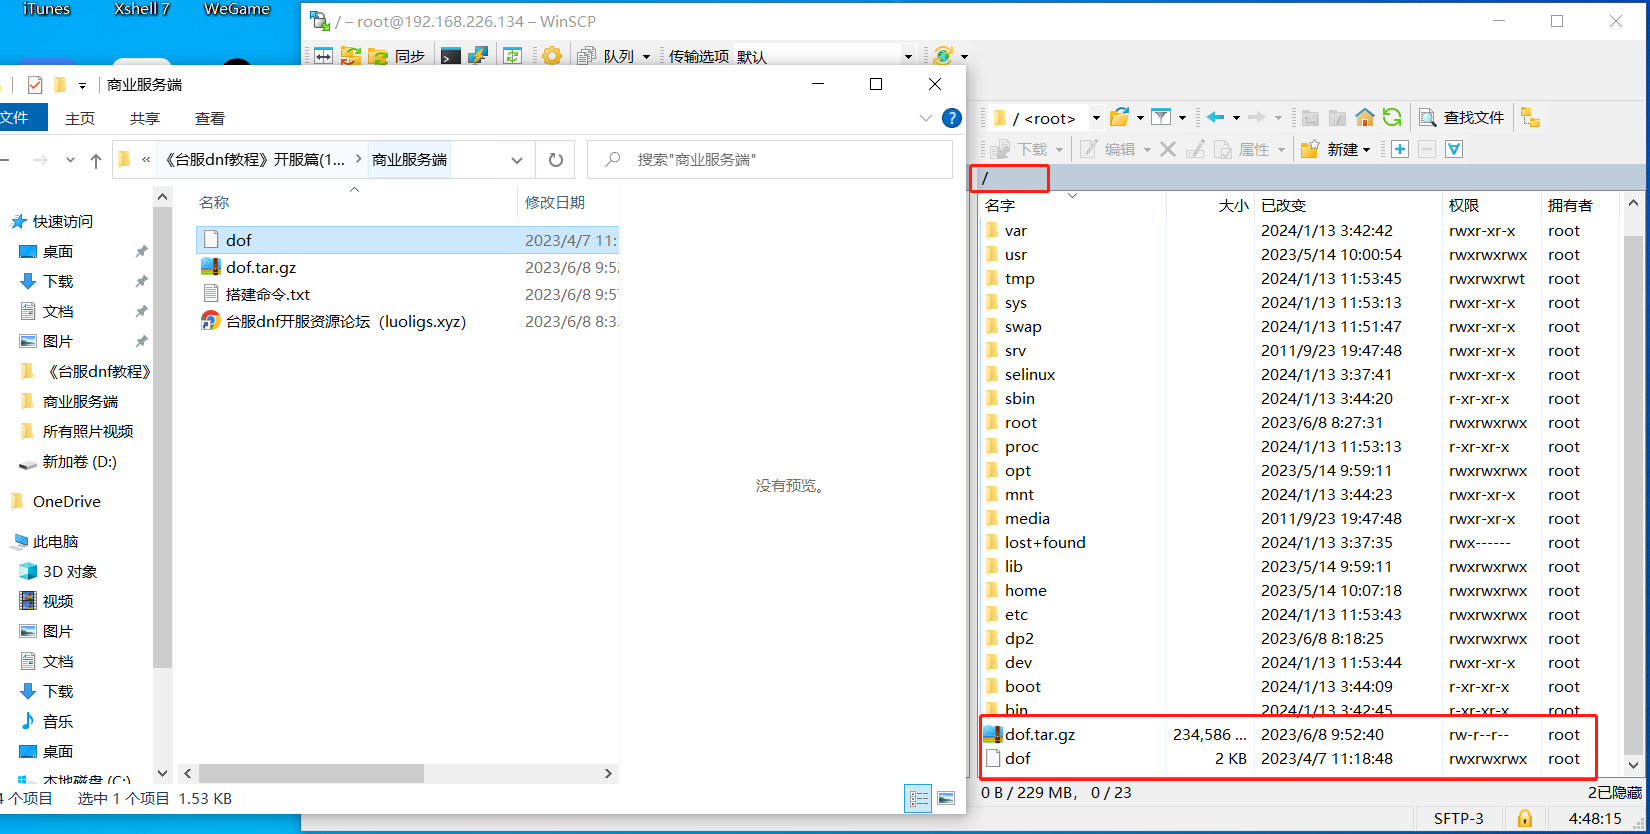This screenshot has width=1650, height=834.
Task: Open 3D 对象 in navigation pane
Action: [x=70, y=571]
